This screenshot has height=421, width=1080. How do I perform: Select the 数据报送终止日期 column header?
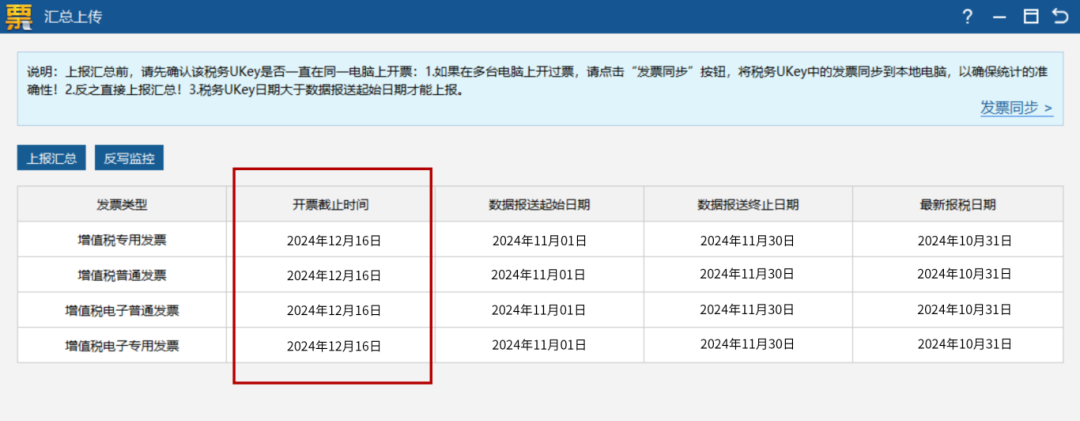(x=748, y=204)
